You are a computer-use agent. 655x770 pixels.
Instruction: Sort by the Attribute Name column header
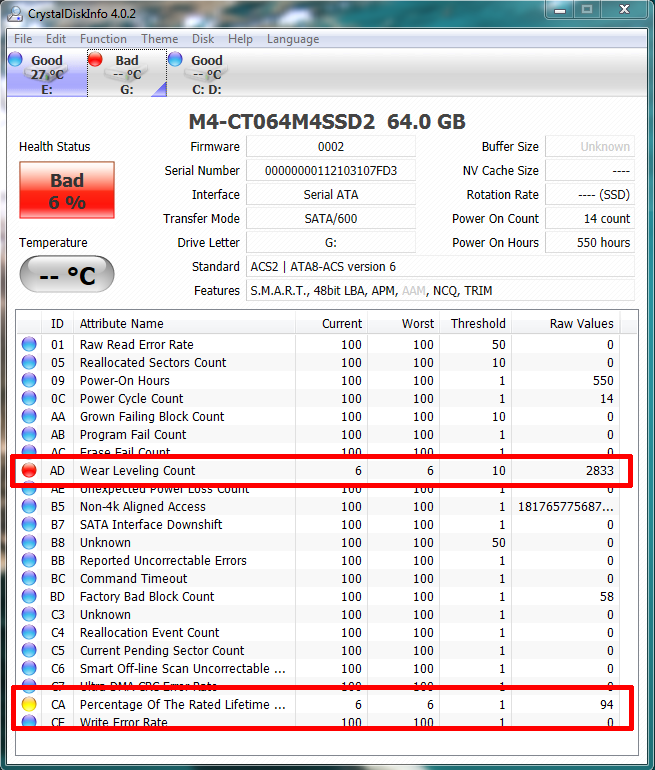(x=185, y=324)
